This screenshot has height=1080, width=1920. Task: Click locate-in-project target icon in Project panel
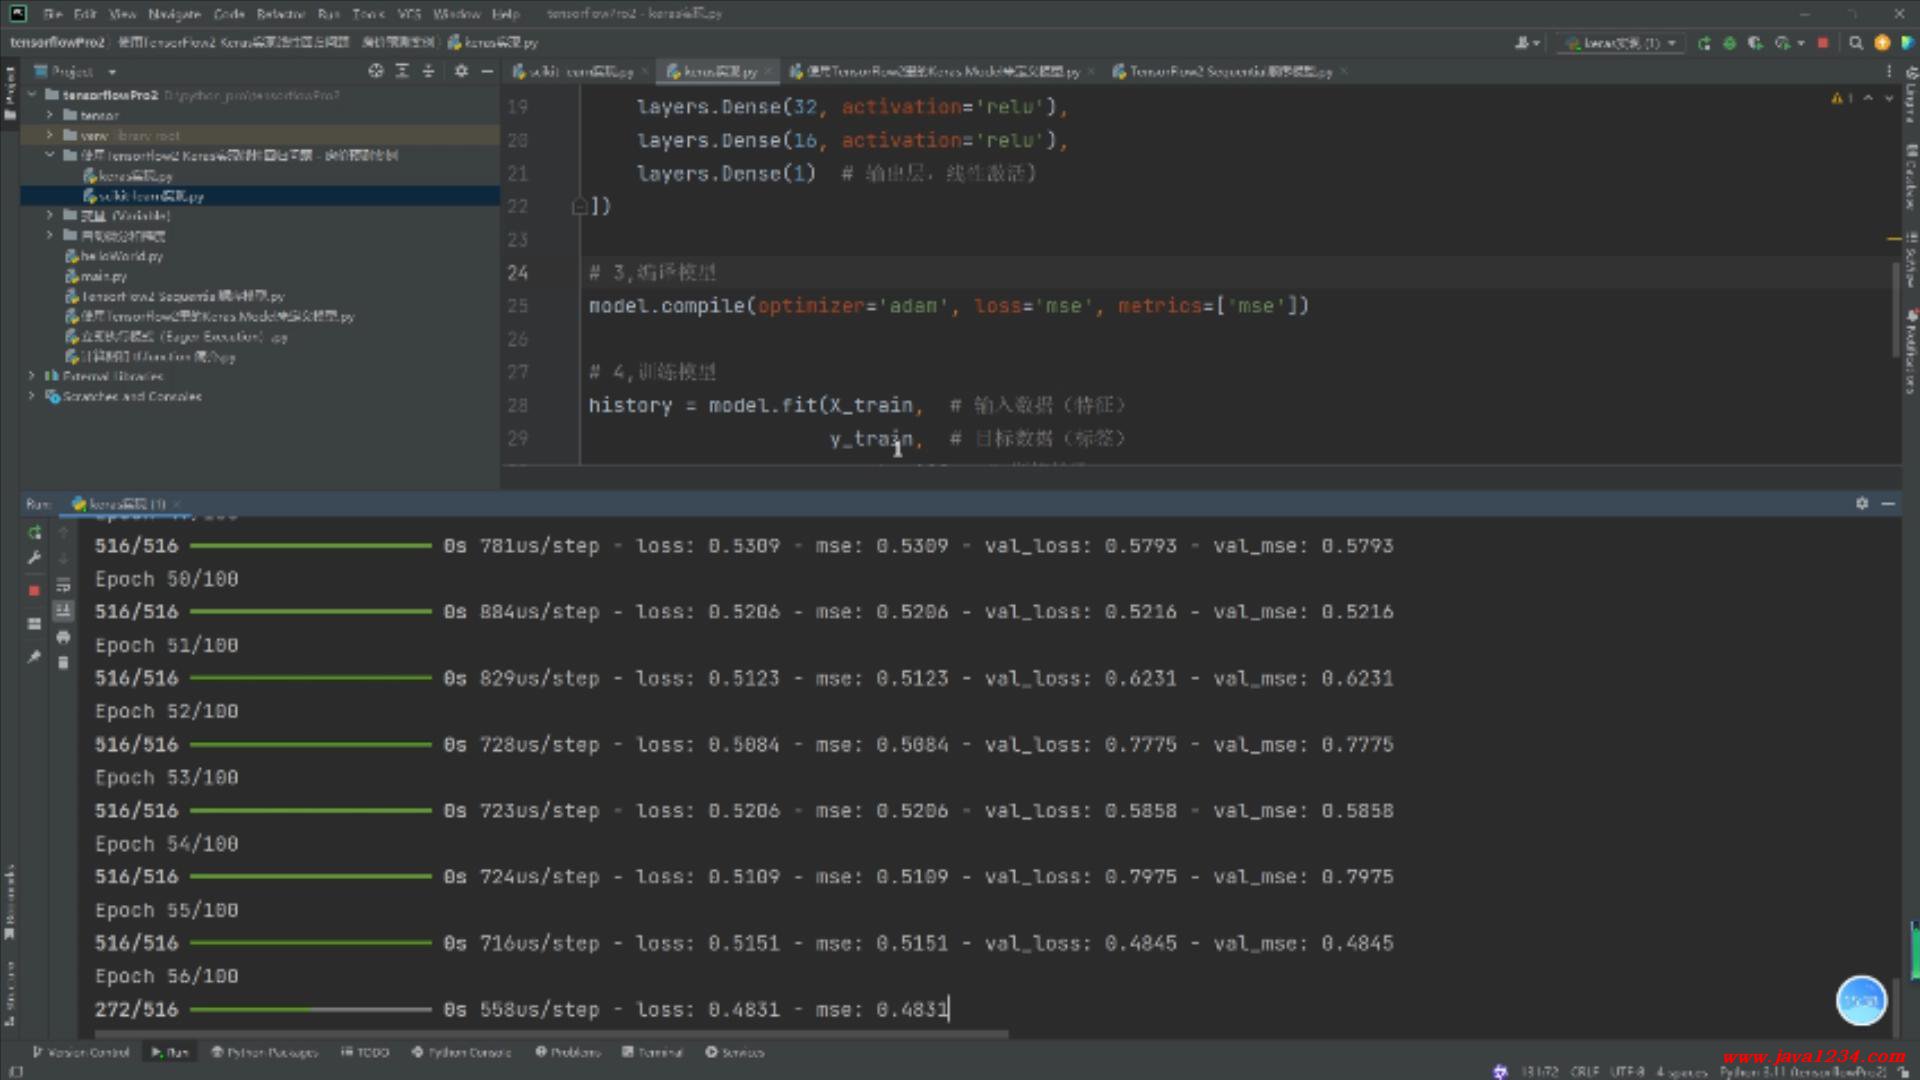(x=375, y=71)
